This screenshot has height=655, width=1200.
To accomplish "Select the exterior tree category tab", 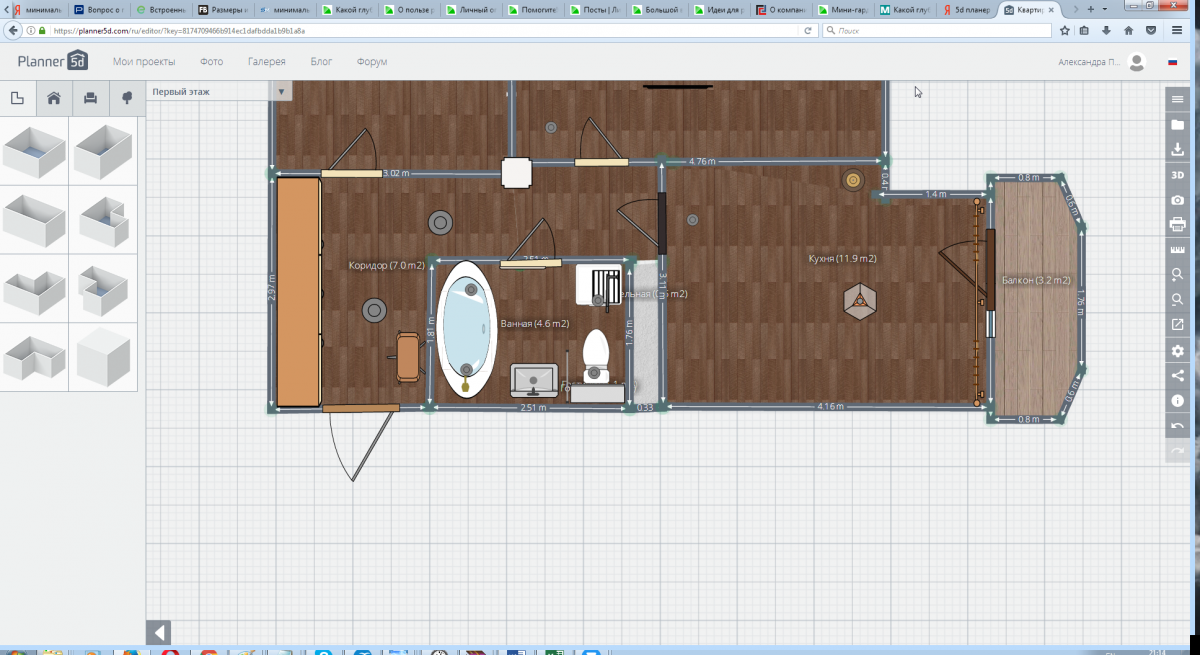I will [x=127, y=98].
